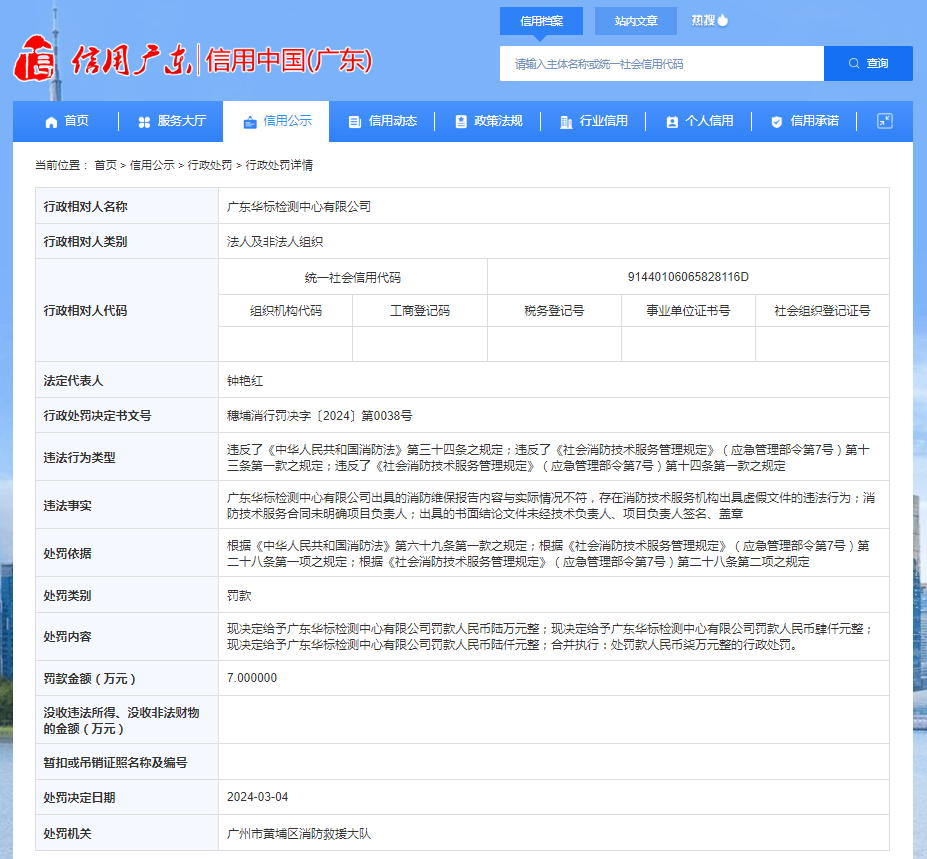Open the 信用公示 navigation menu
927x859 pixels.
pos(277,121)
